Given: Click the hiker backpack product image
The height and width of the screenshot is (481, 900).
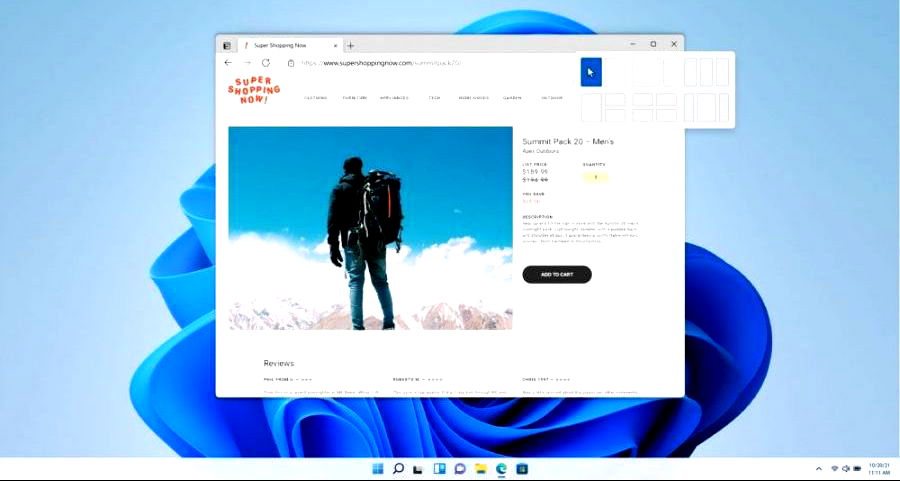Looking at the screenshot, I should pyautogui.click(x=370, y=228).
